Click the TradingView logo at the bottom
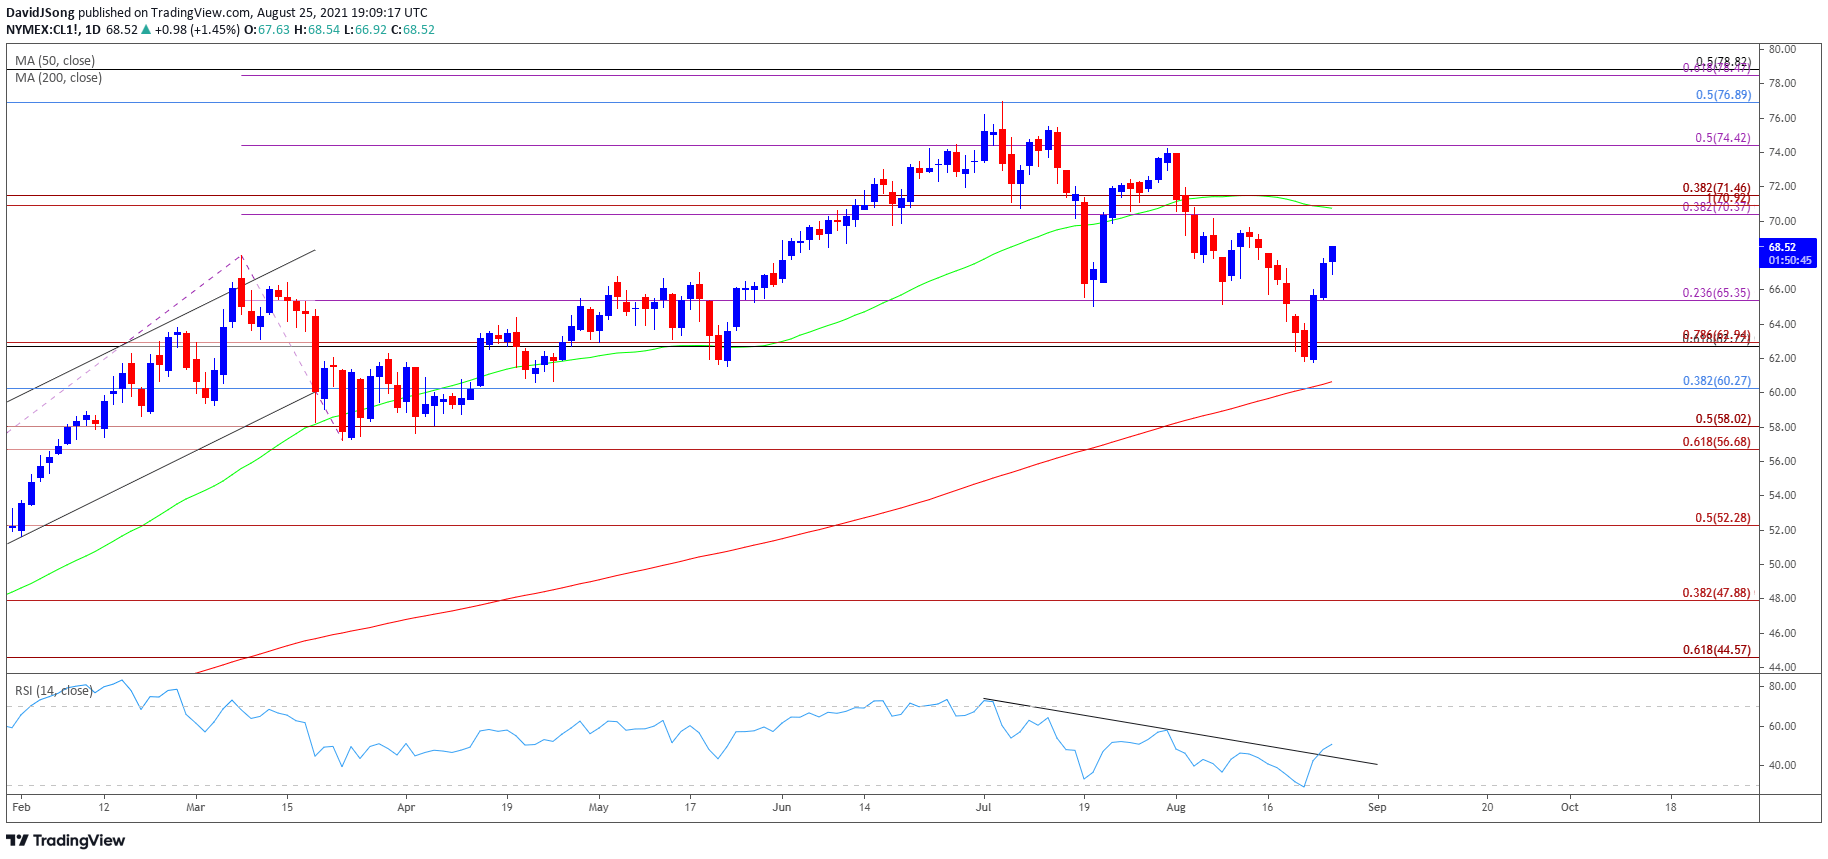Screen dimensions: 1828x859 (66, 840)
